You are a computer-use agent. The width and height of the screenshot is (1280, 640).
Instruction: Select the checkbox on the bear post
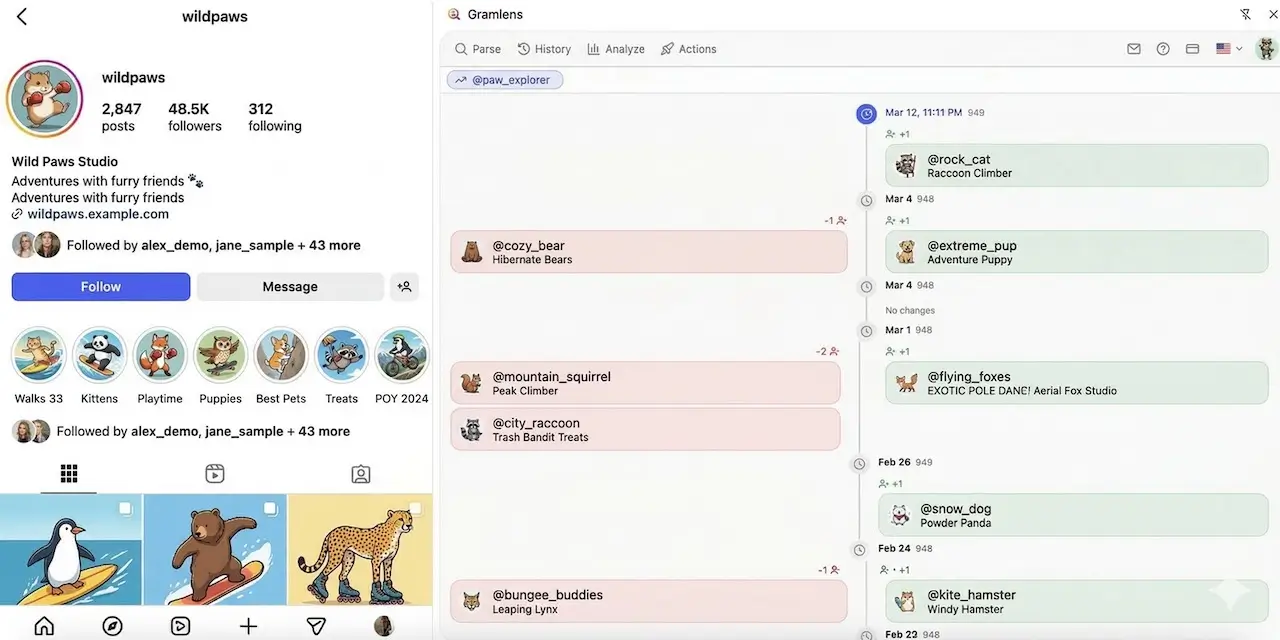pos(270,509)
